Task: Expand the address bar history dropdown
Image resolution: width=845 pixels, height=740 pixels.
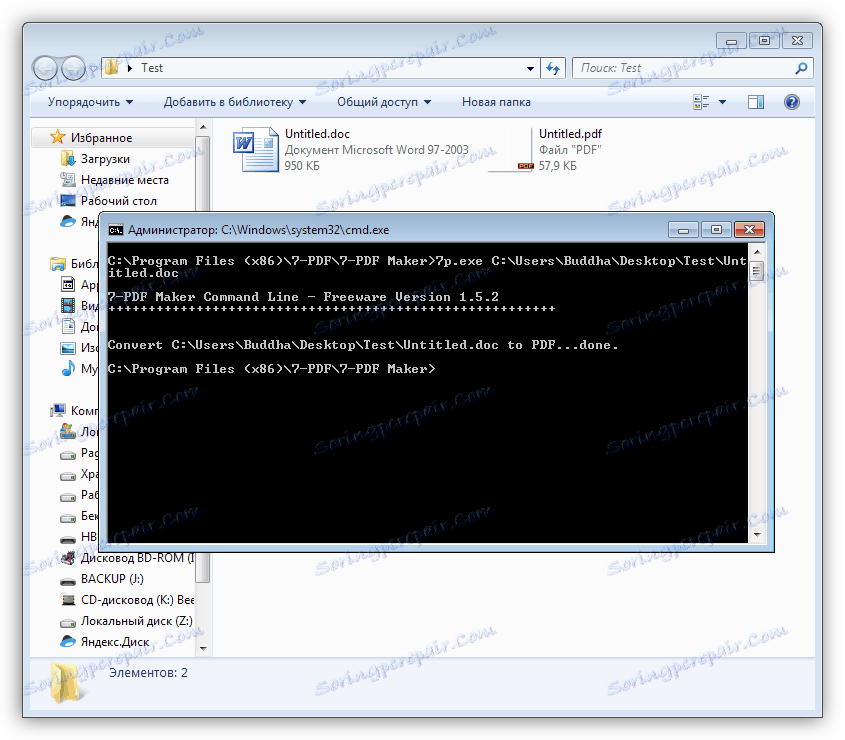Action: (530, 68)
